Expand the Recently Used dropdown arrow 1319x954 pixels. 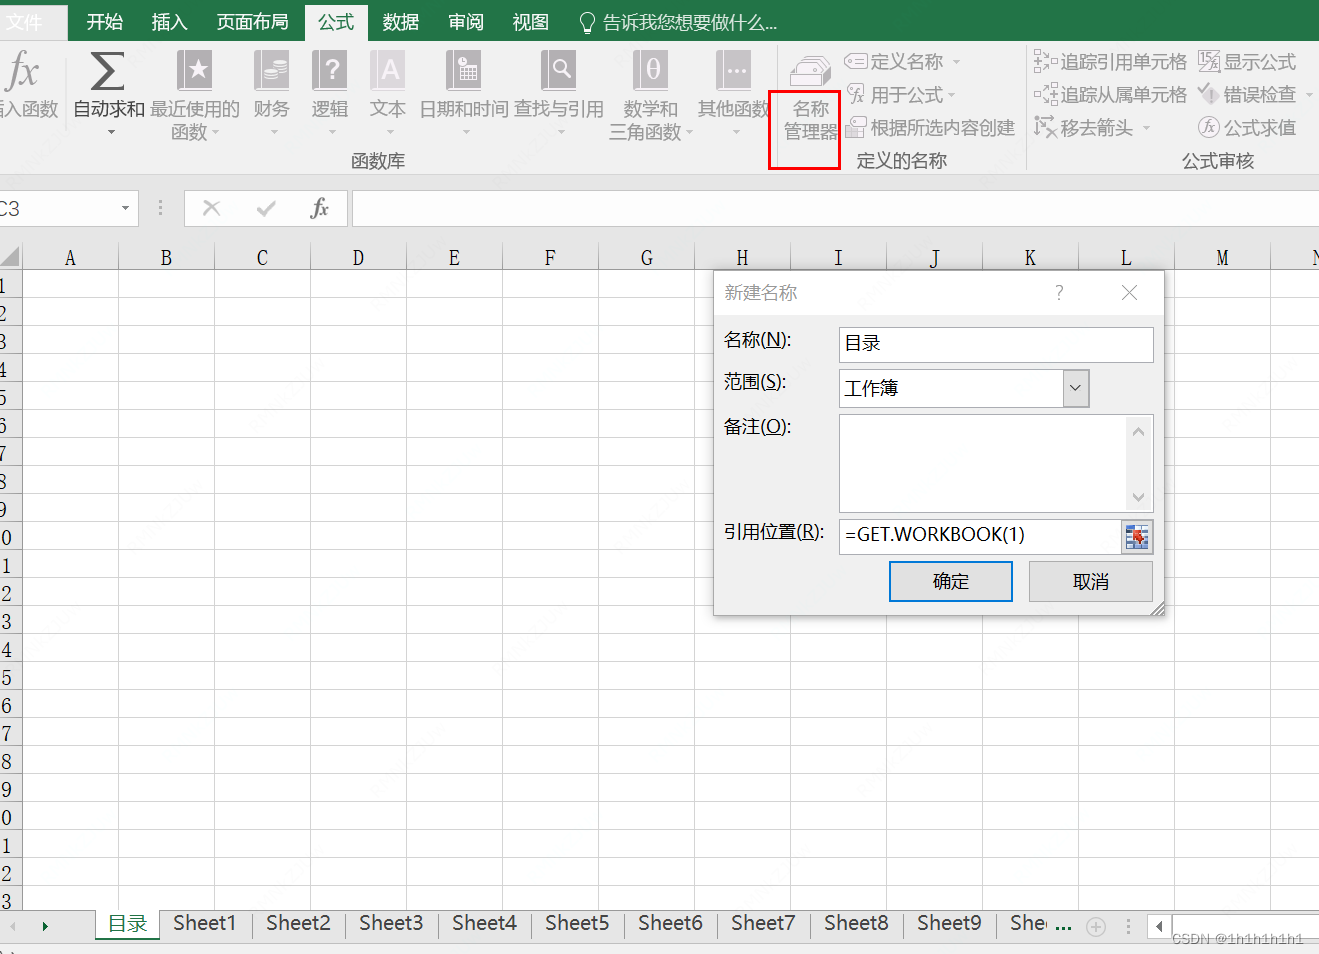[x=215, y=132]
